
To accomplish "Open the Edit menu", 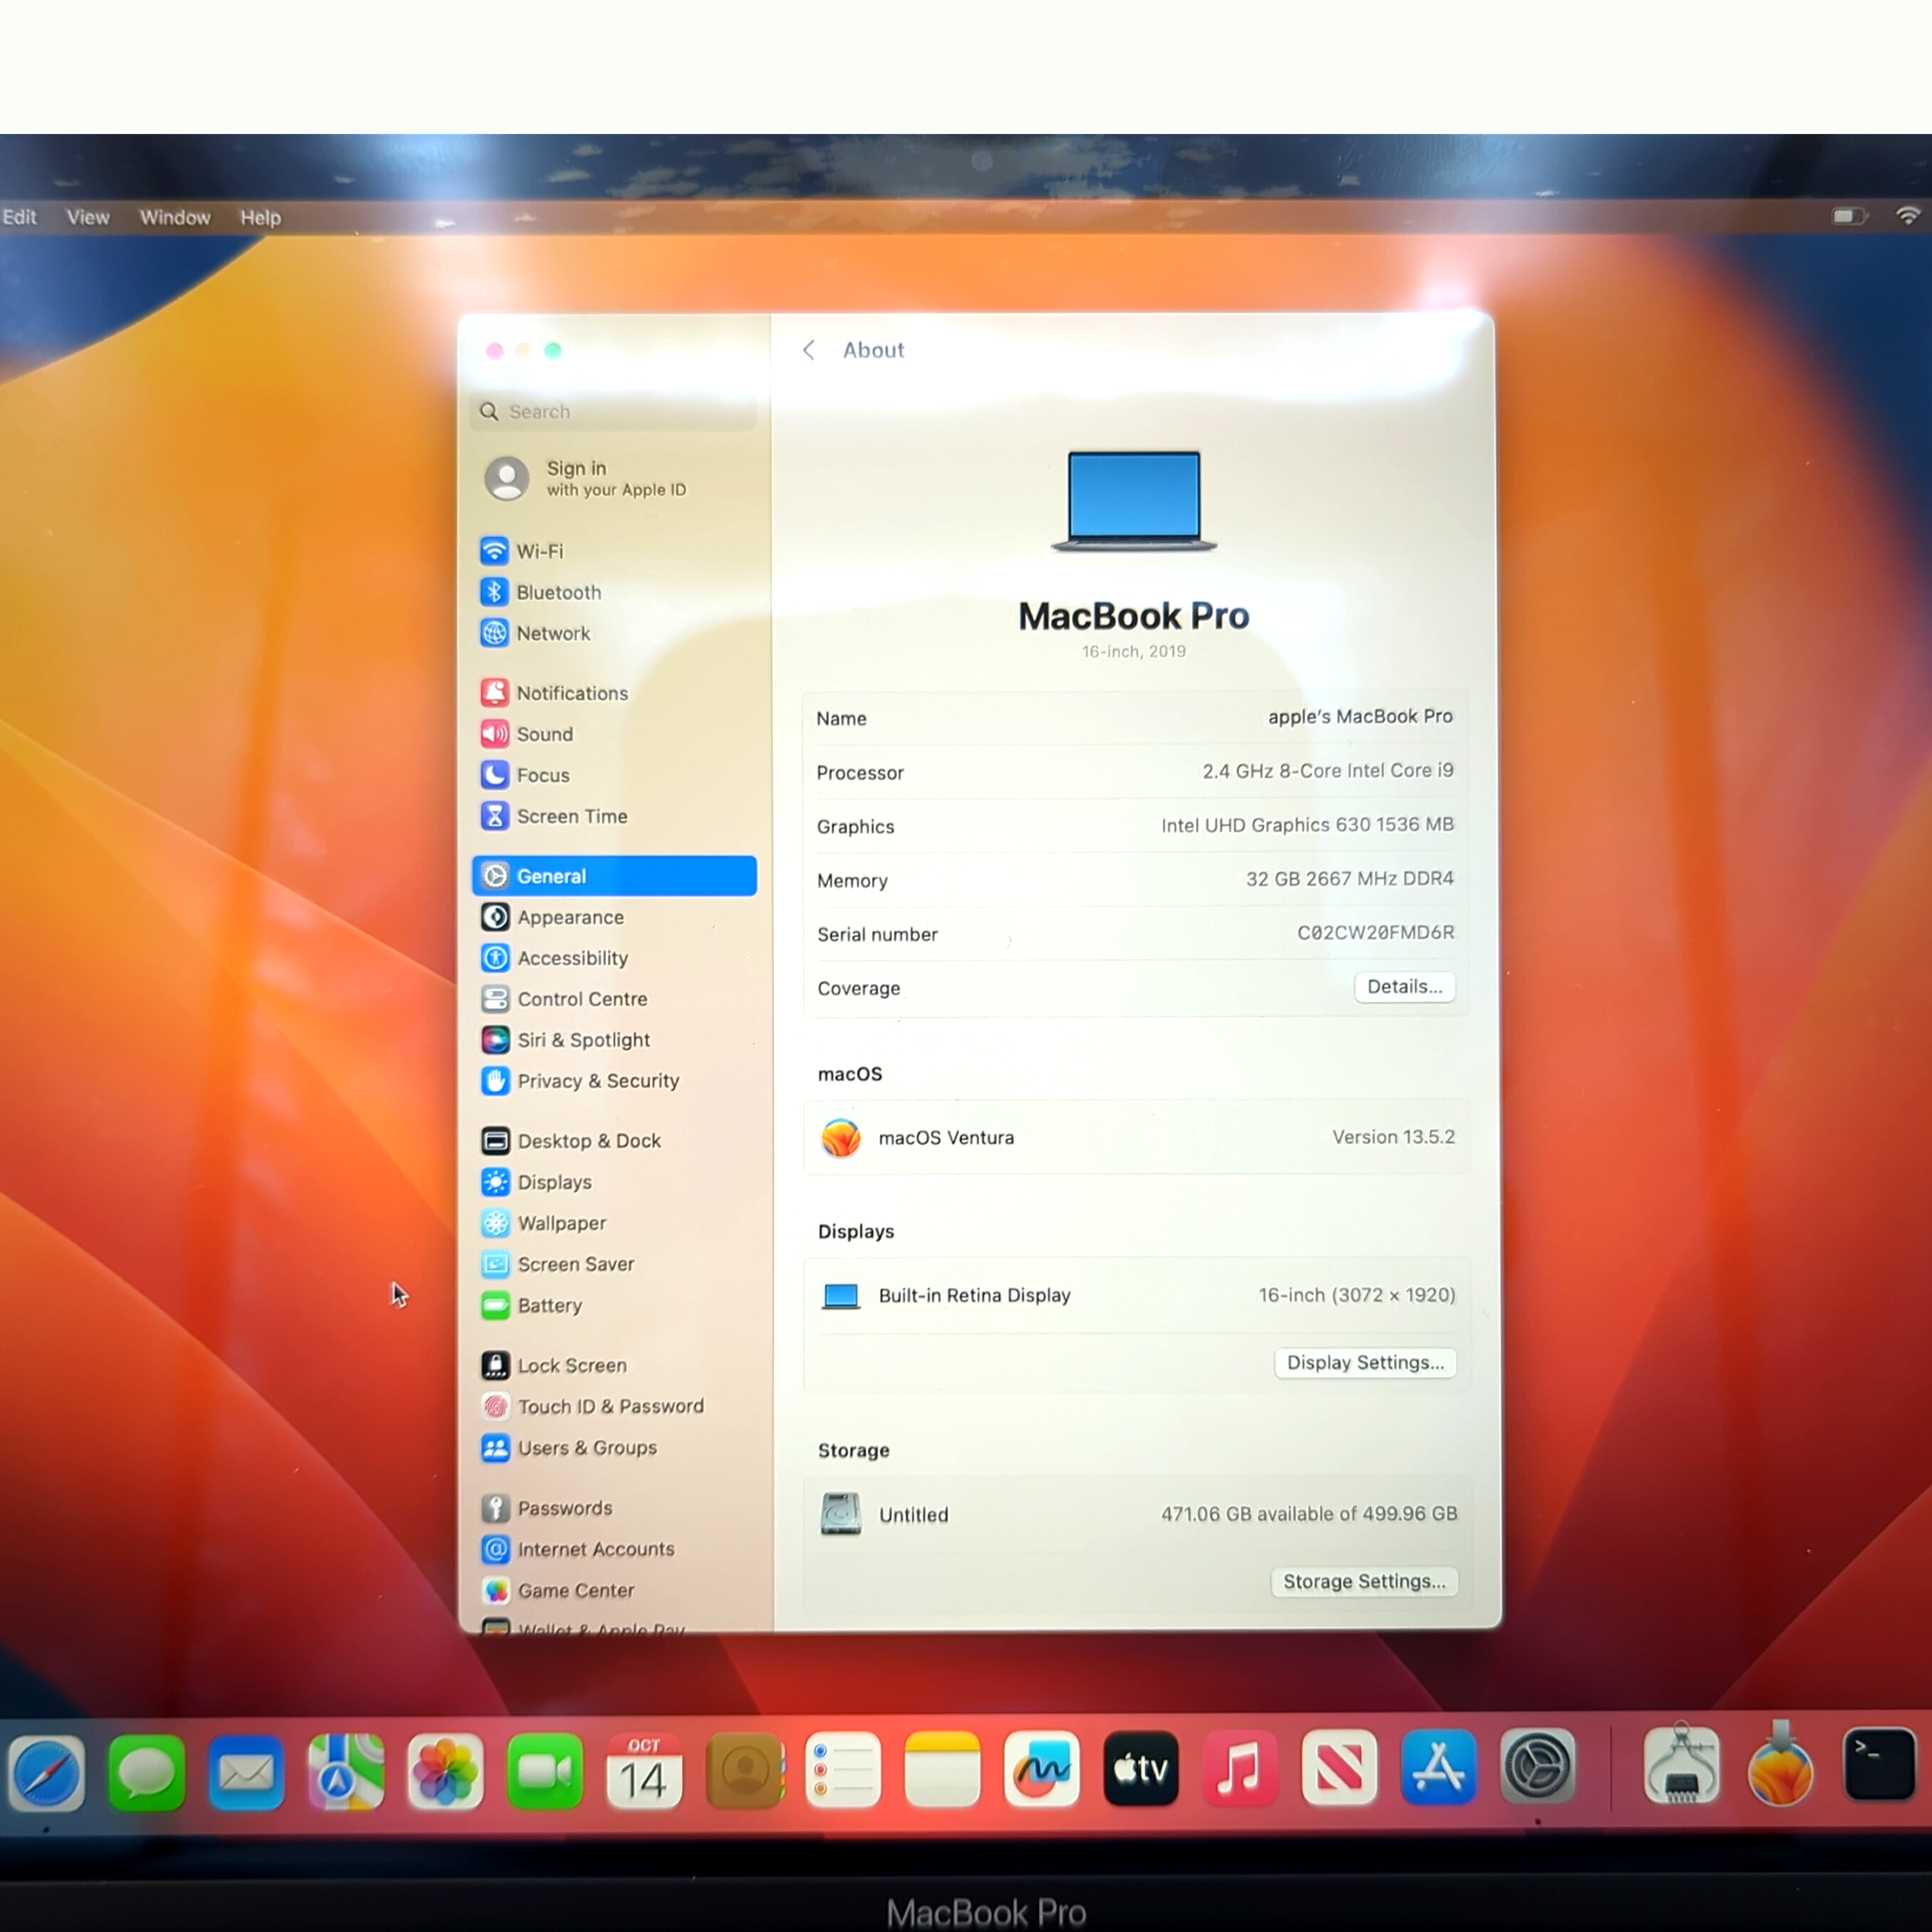I will (19, 217).
